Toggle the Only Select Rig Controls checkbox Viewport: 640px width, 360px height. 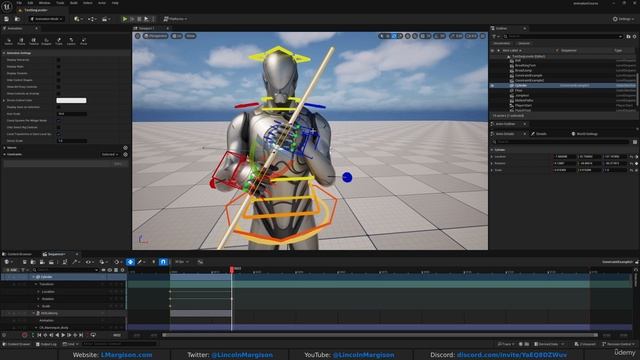[x=58, y=127]
